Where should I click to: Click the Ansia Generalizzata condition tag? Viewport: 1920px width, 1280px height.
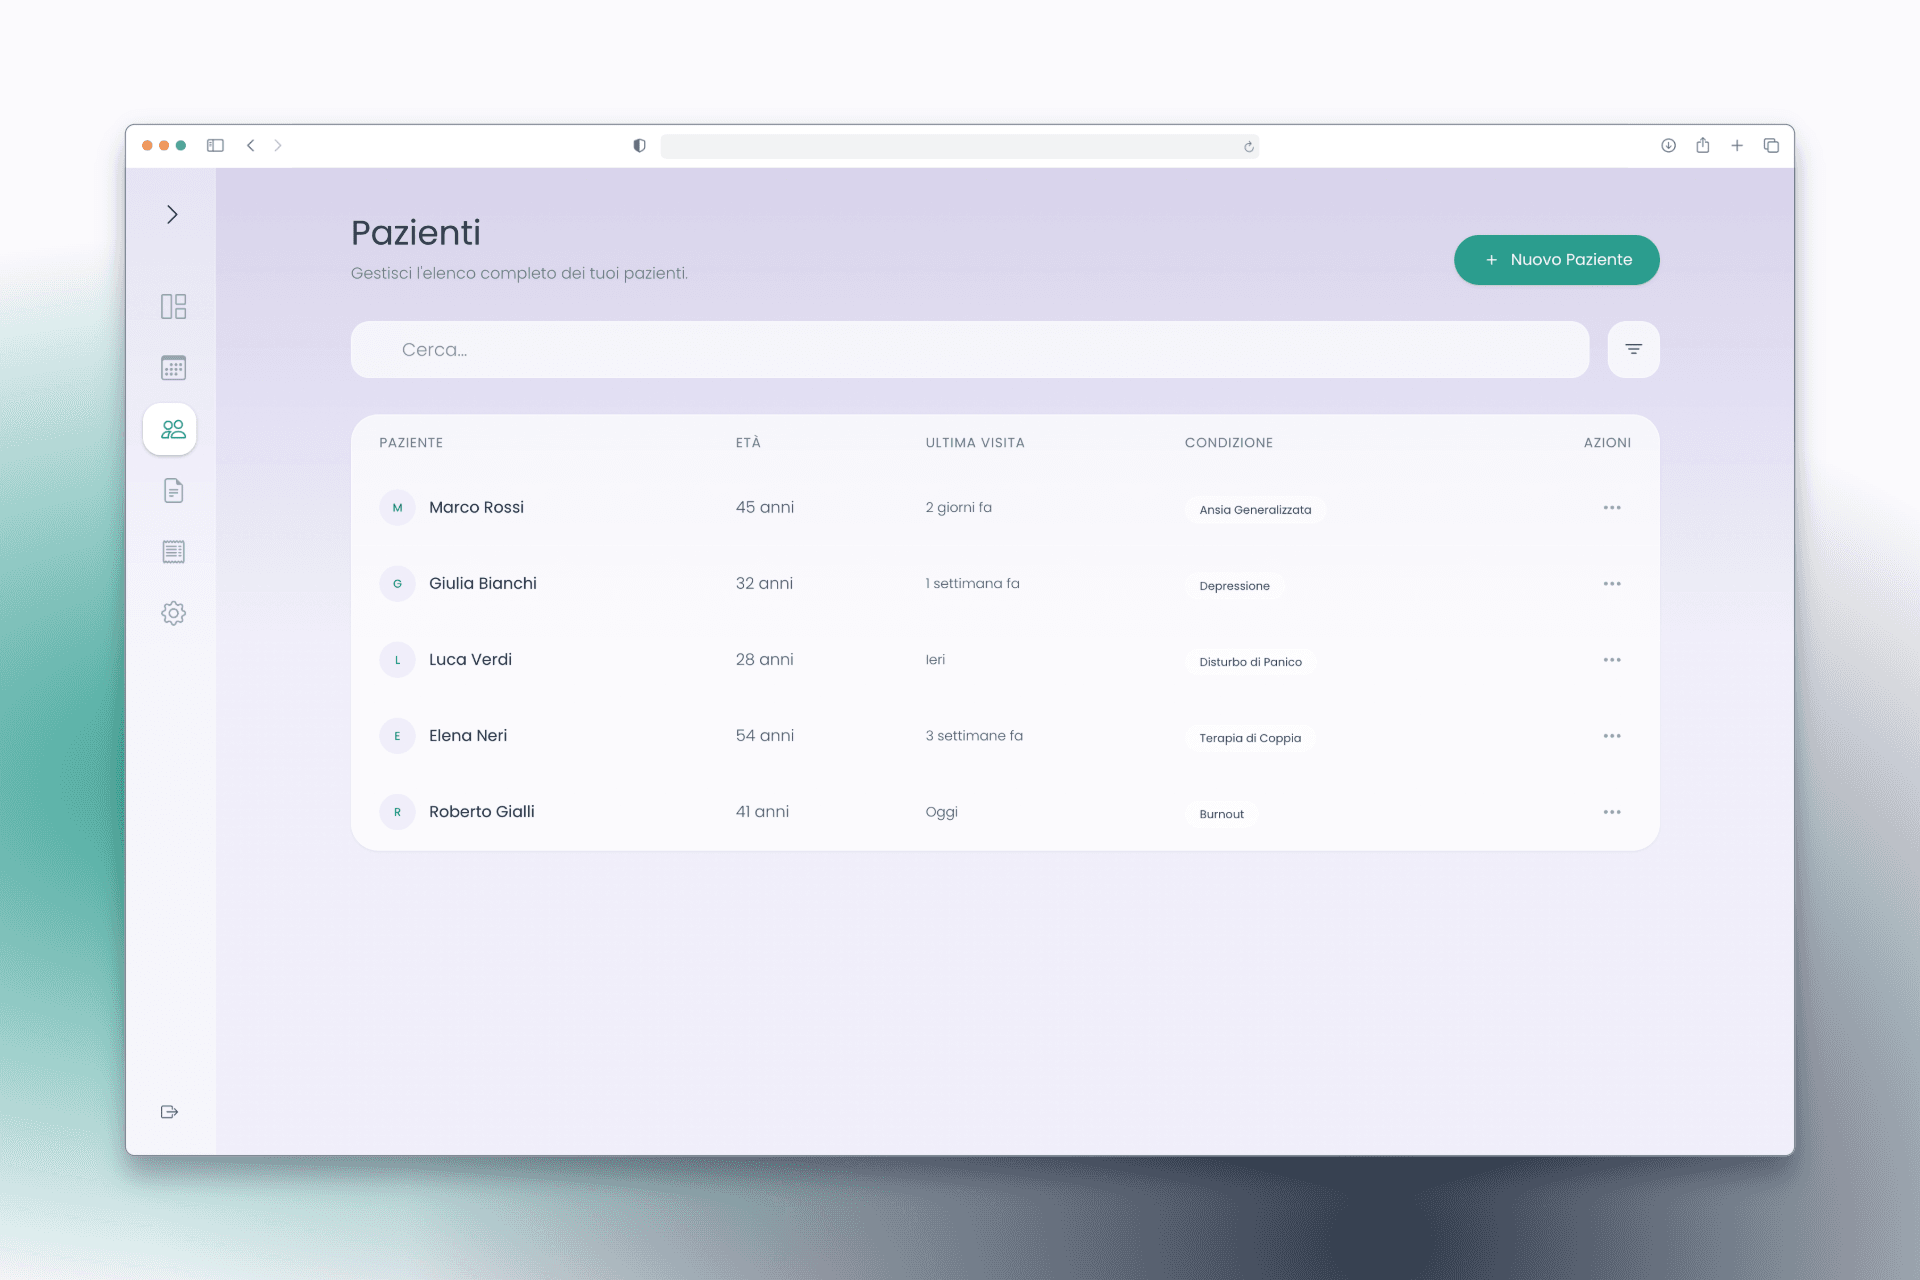click(x=1255, y=510)
